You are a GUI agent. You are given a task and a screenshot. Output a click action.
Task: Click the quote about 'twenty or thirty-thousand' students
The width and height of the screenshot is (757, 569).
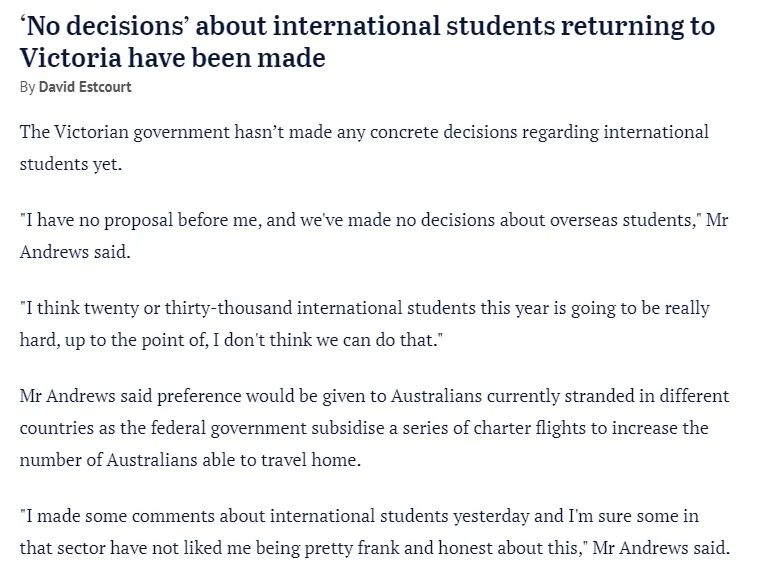(x=364, y=324)
